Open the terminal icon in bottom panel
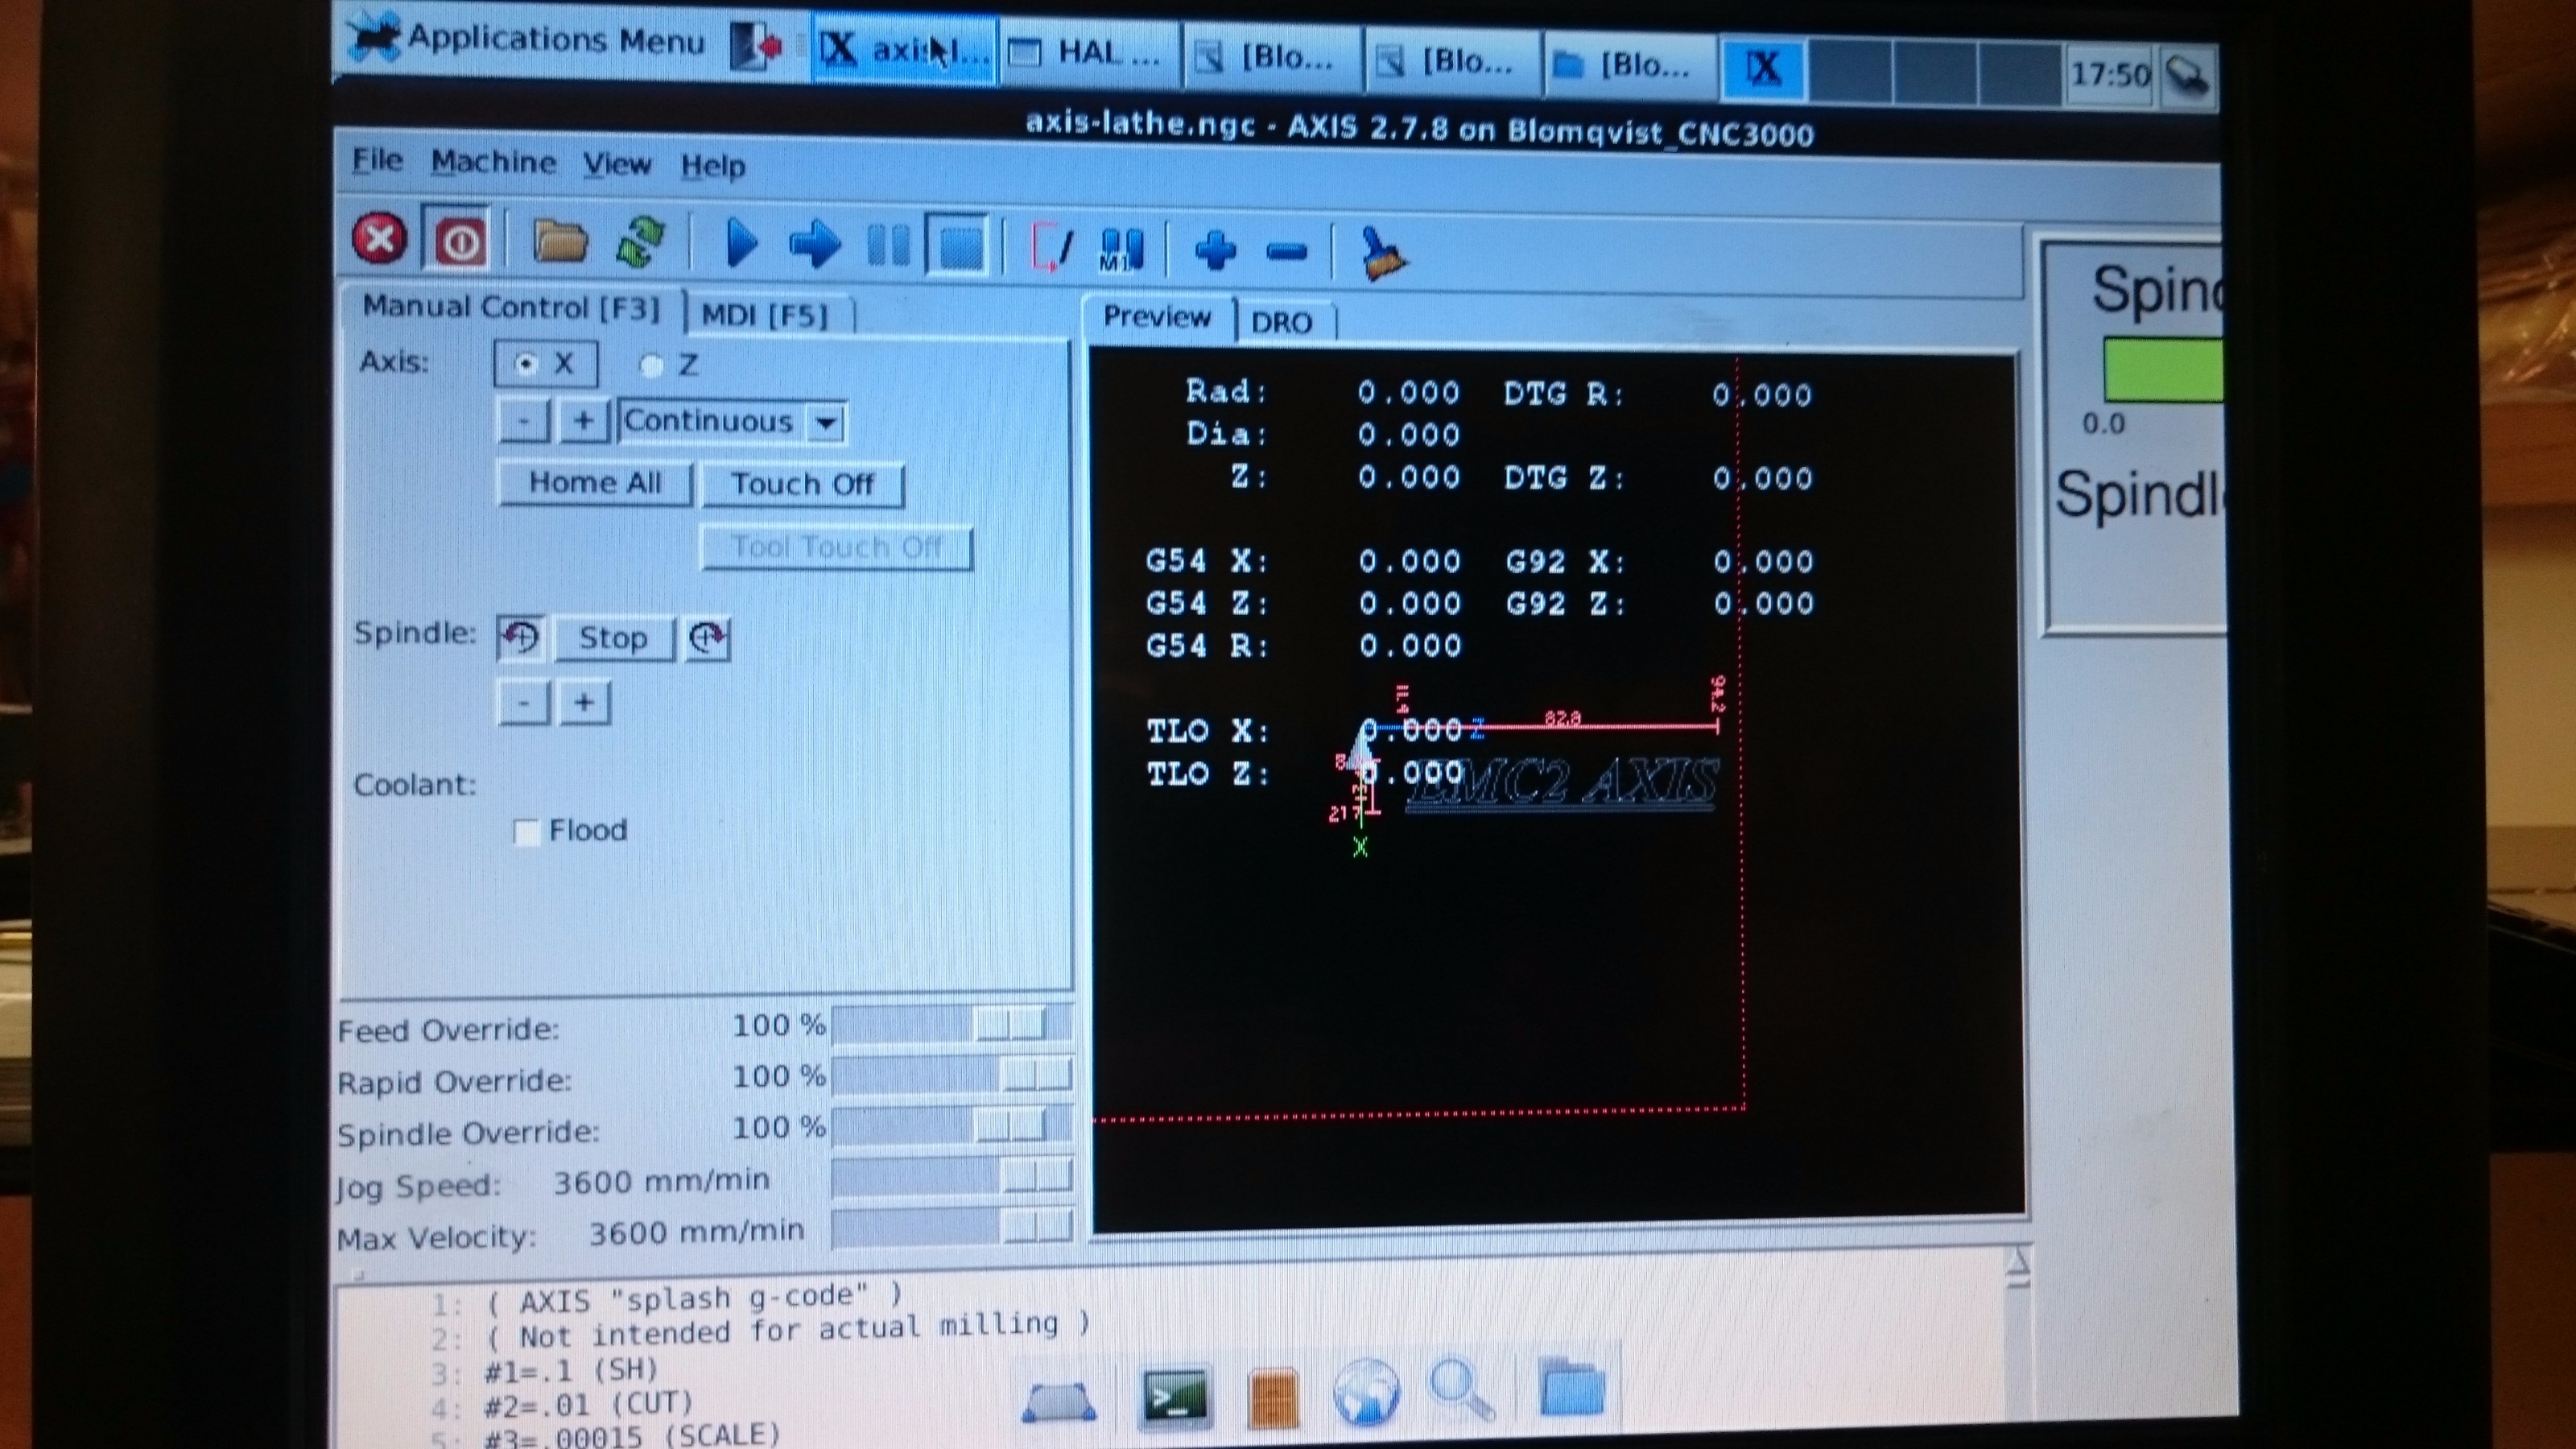This screenshot has width=2576, height=1449. point(1175,1397)
